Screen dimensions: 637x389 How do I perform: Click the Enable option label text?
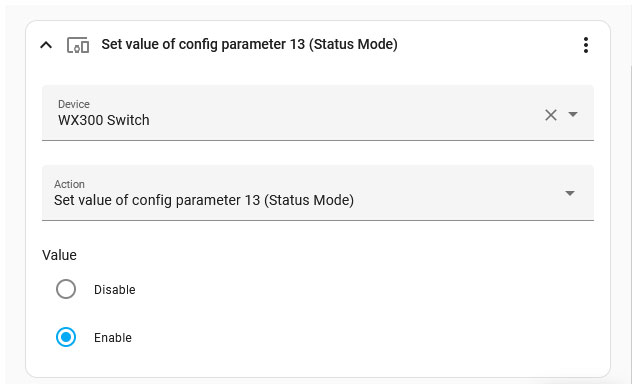click(x=113, y=337)
